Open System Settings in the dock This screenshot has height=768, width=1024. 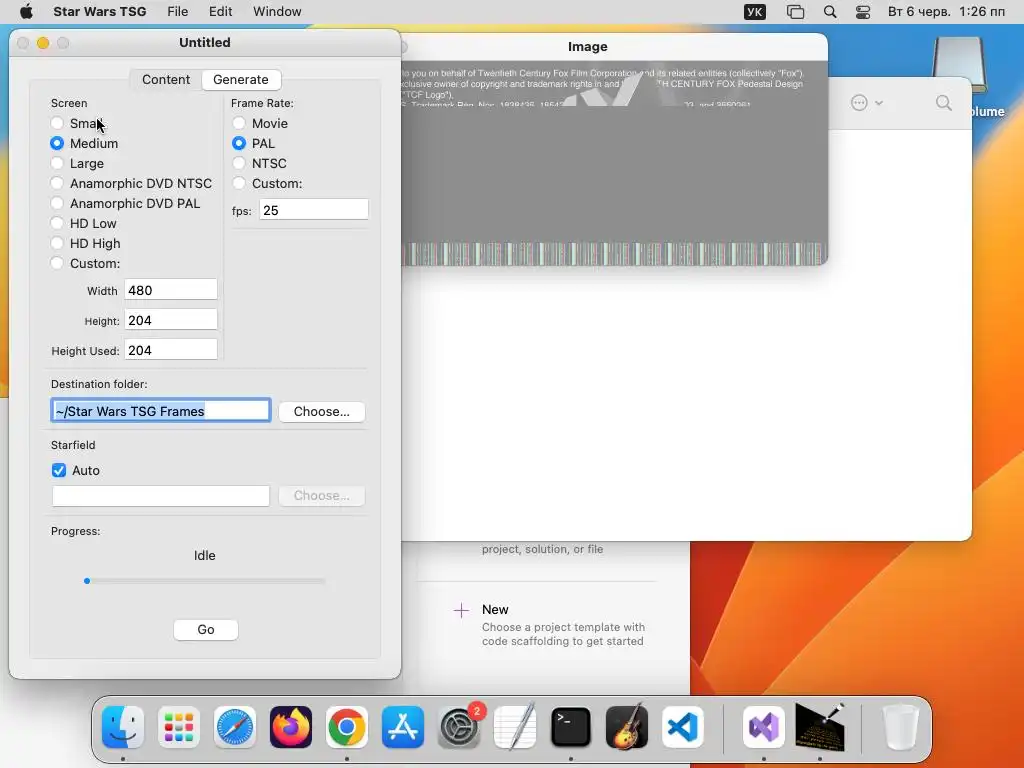(459, 727)
